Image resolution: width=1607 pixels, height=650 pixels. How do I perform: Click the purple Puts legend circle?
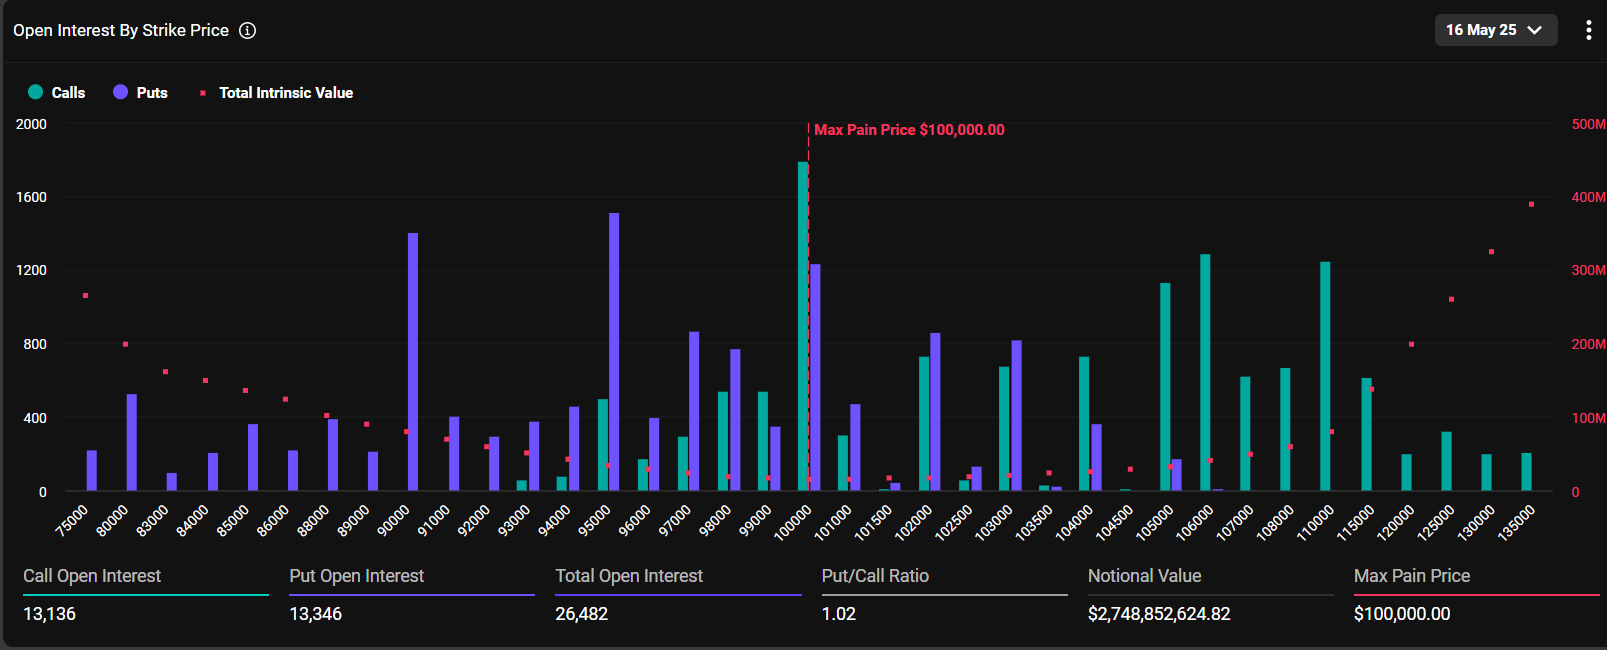click(121, 92)
